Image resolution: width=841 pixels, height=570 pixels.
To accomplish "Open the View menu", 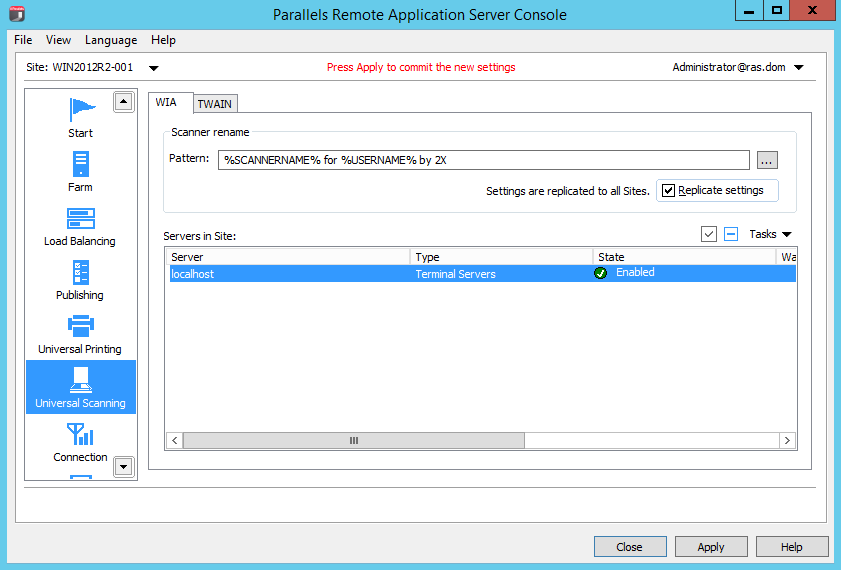I will [58, 40].
